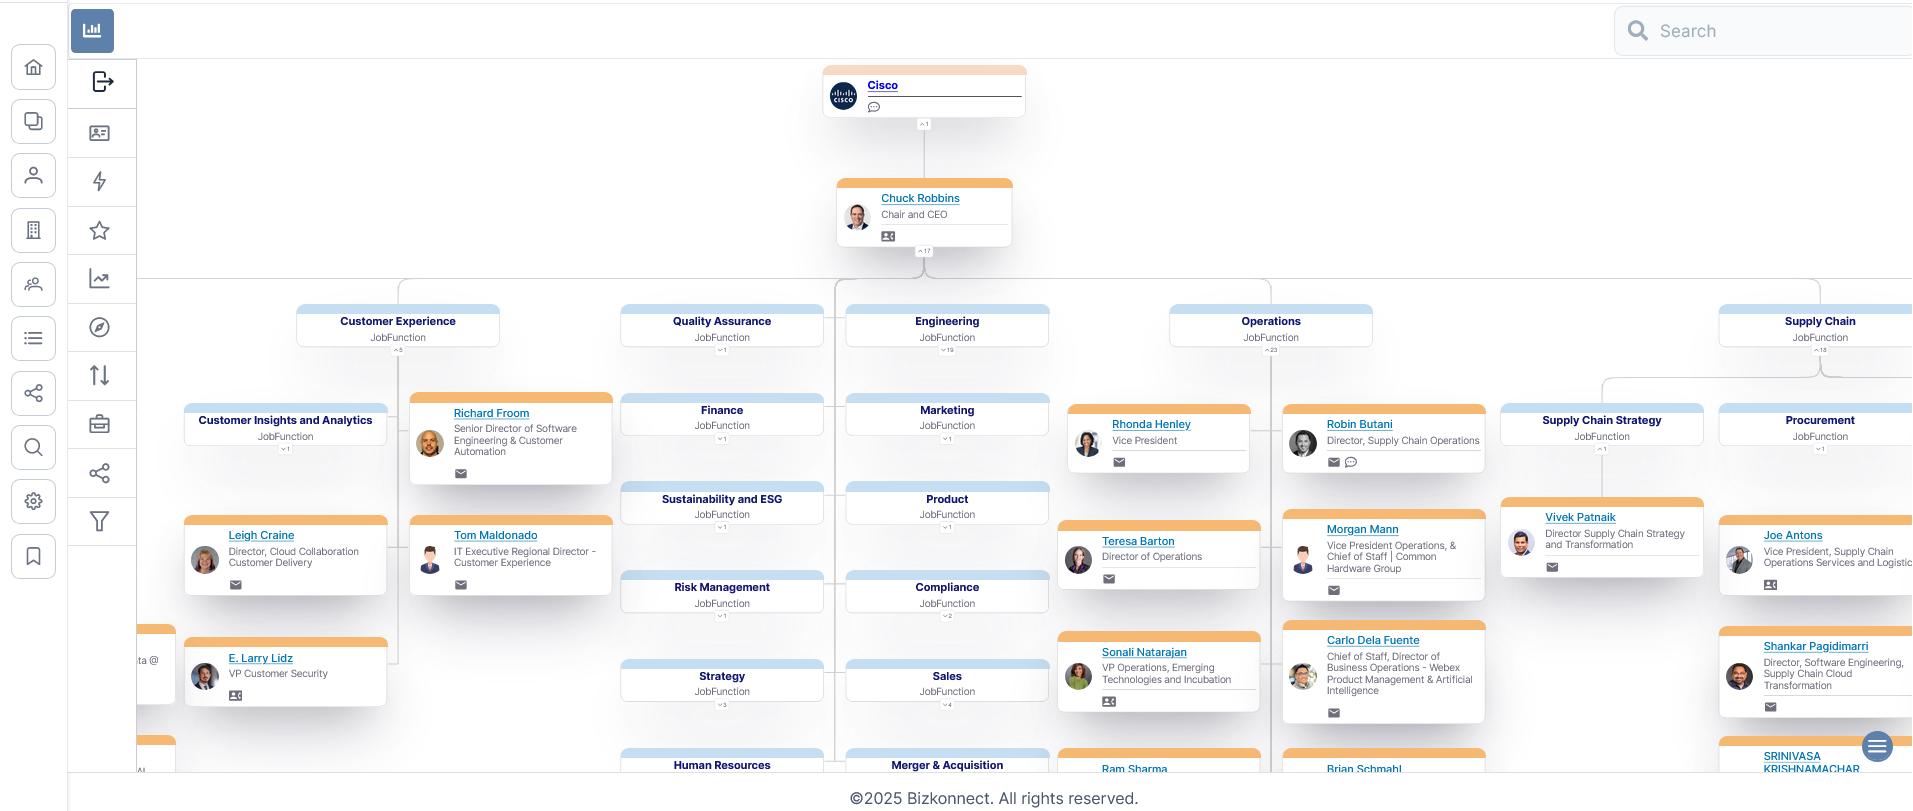The image size is (1913, 811).
Task: Select the blue chart button at top
Action: (x=92, y=31)
